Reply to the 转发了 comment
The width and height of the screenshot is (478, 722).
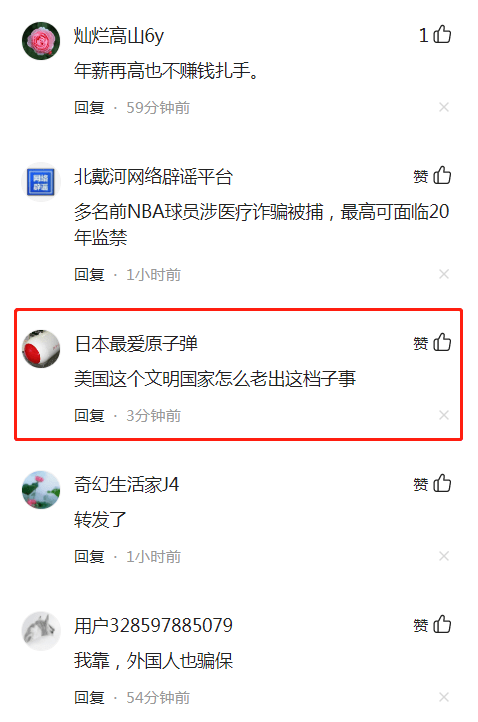(89, 557)
